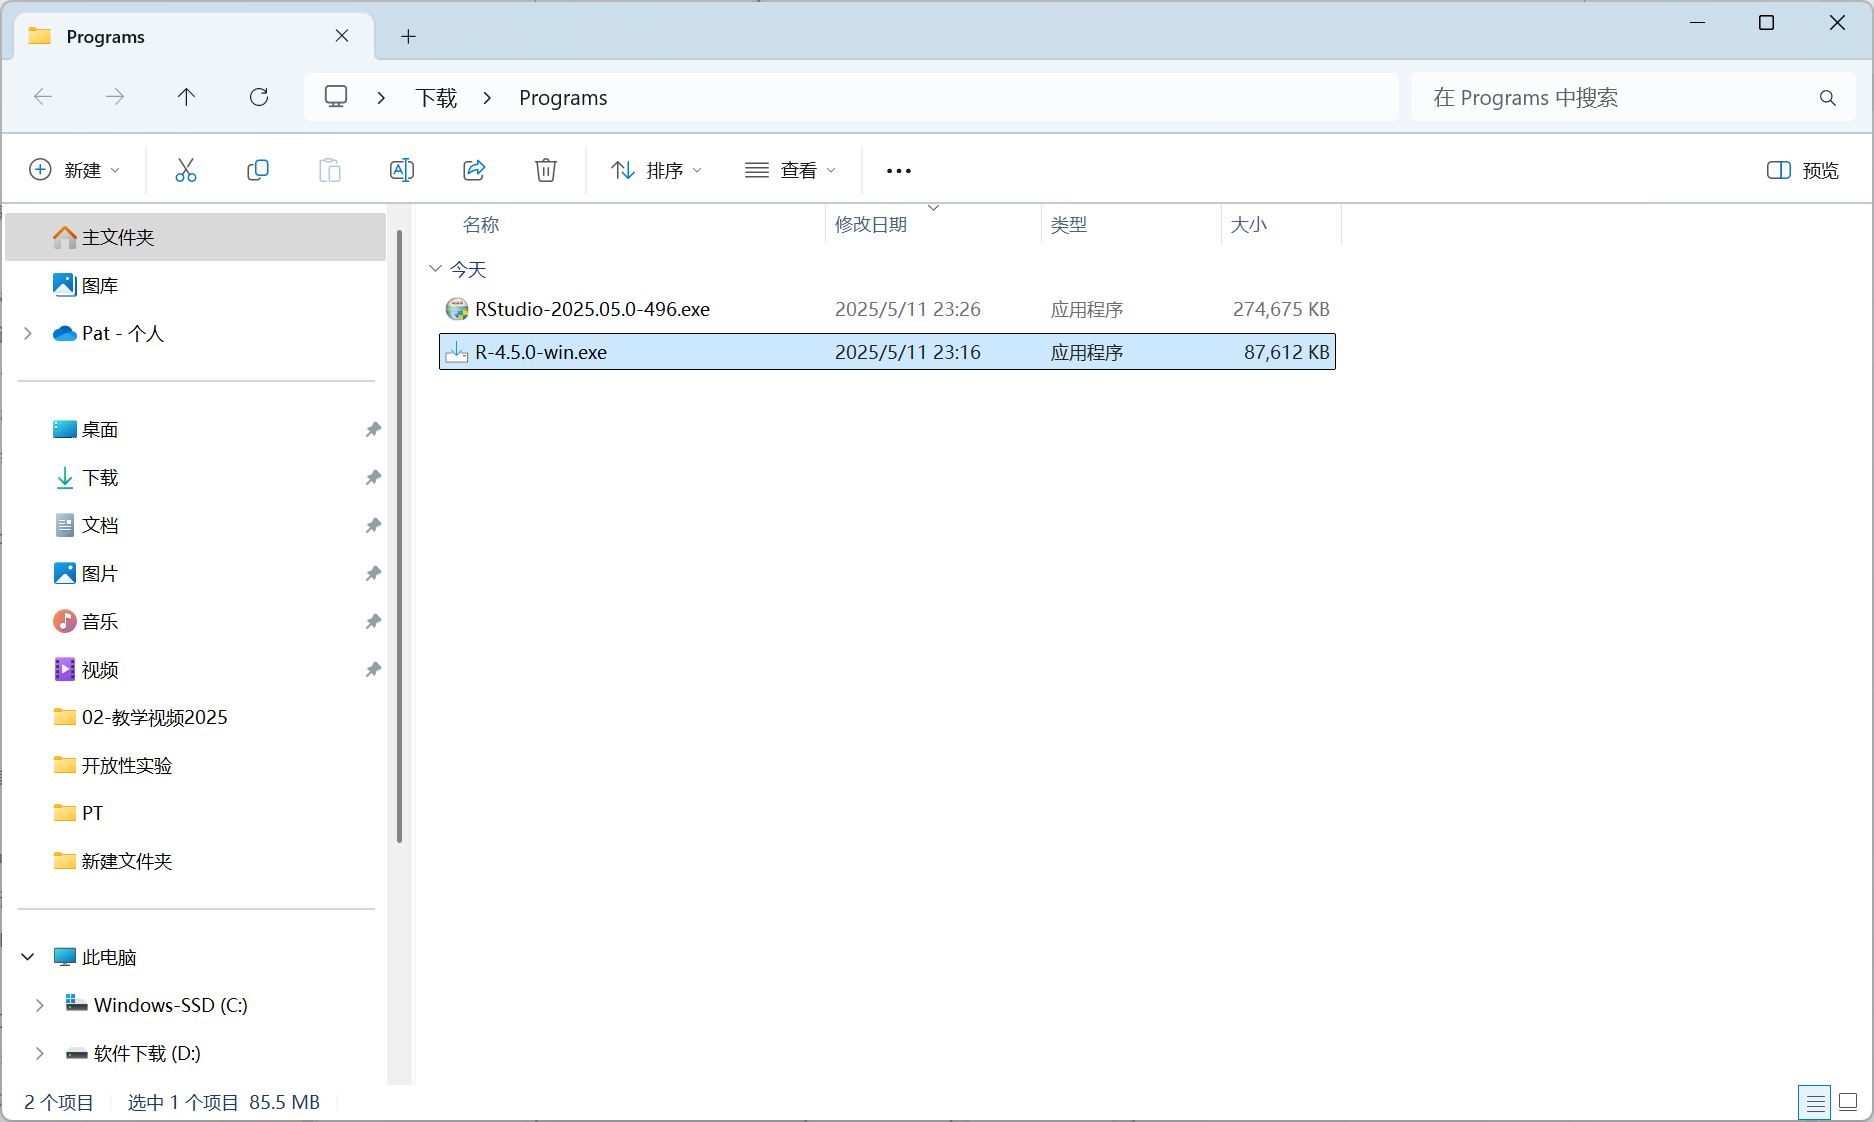Go forward with the right arrow

tap(115, 97)
